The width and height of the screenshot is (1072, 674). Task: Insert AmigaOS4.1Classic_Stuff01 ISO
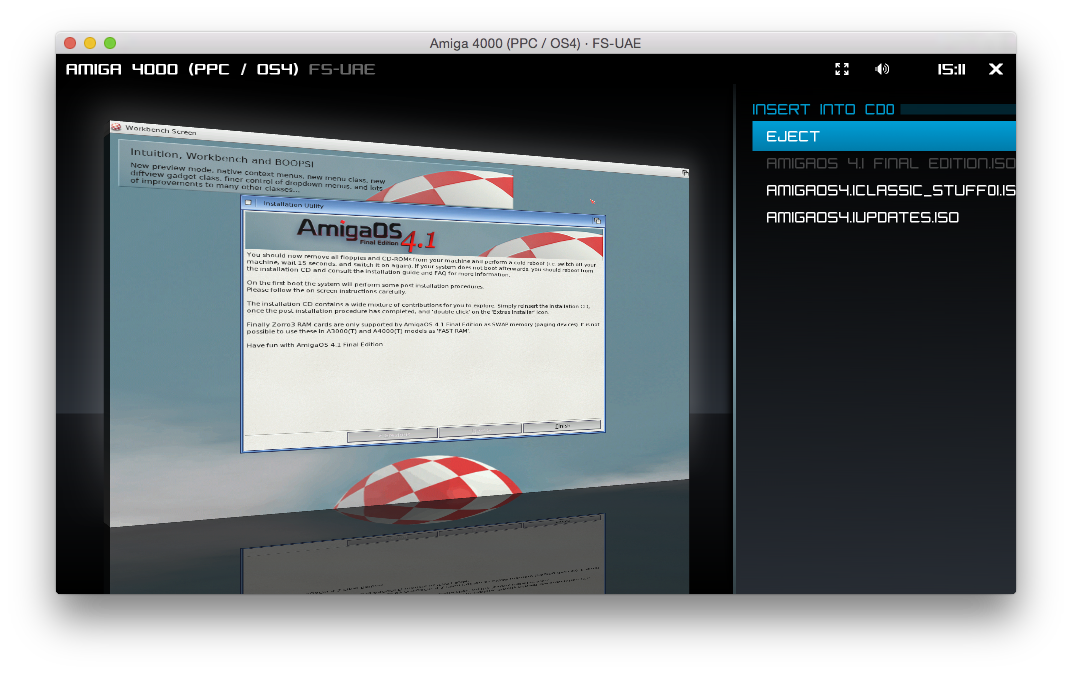pos(890,190)
